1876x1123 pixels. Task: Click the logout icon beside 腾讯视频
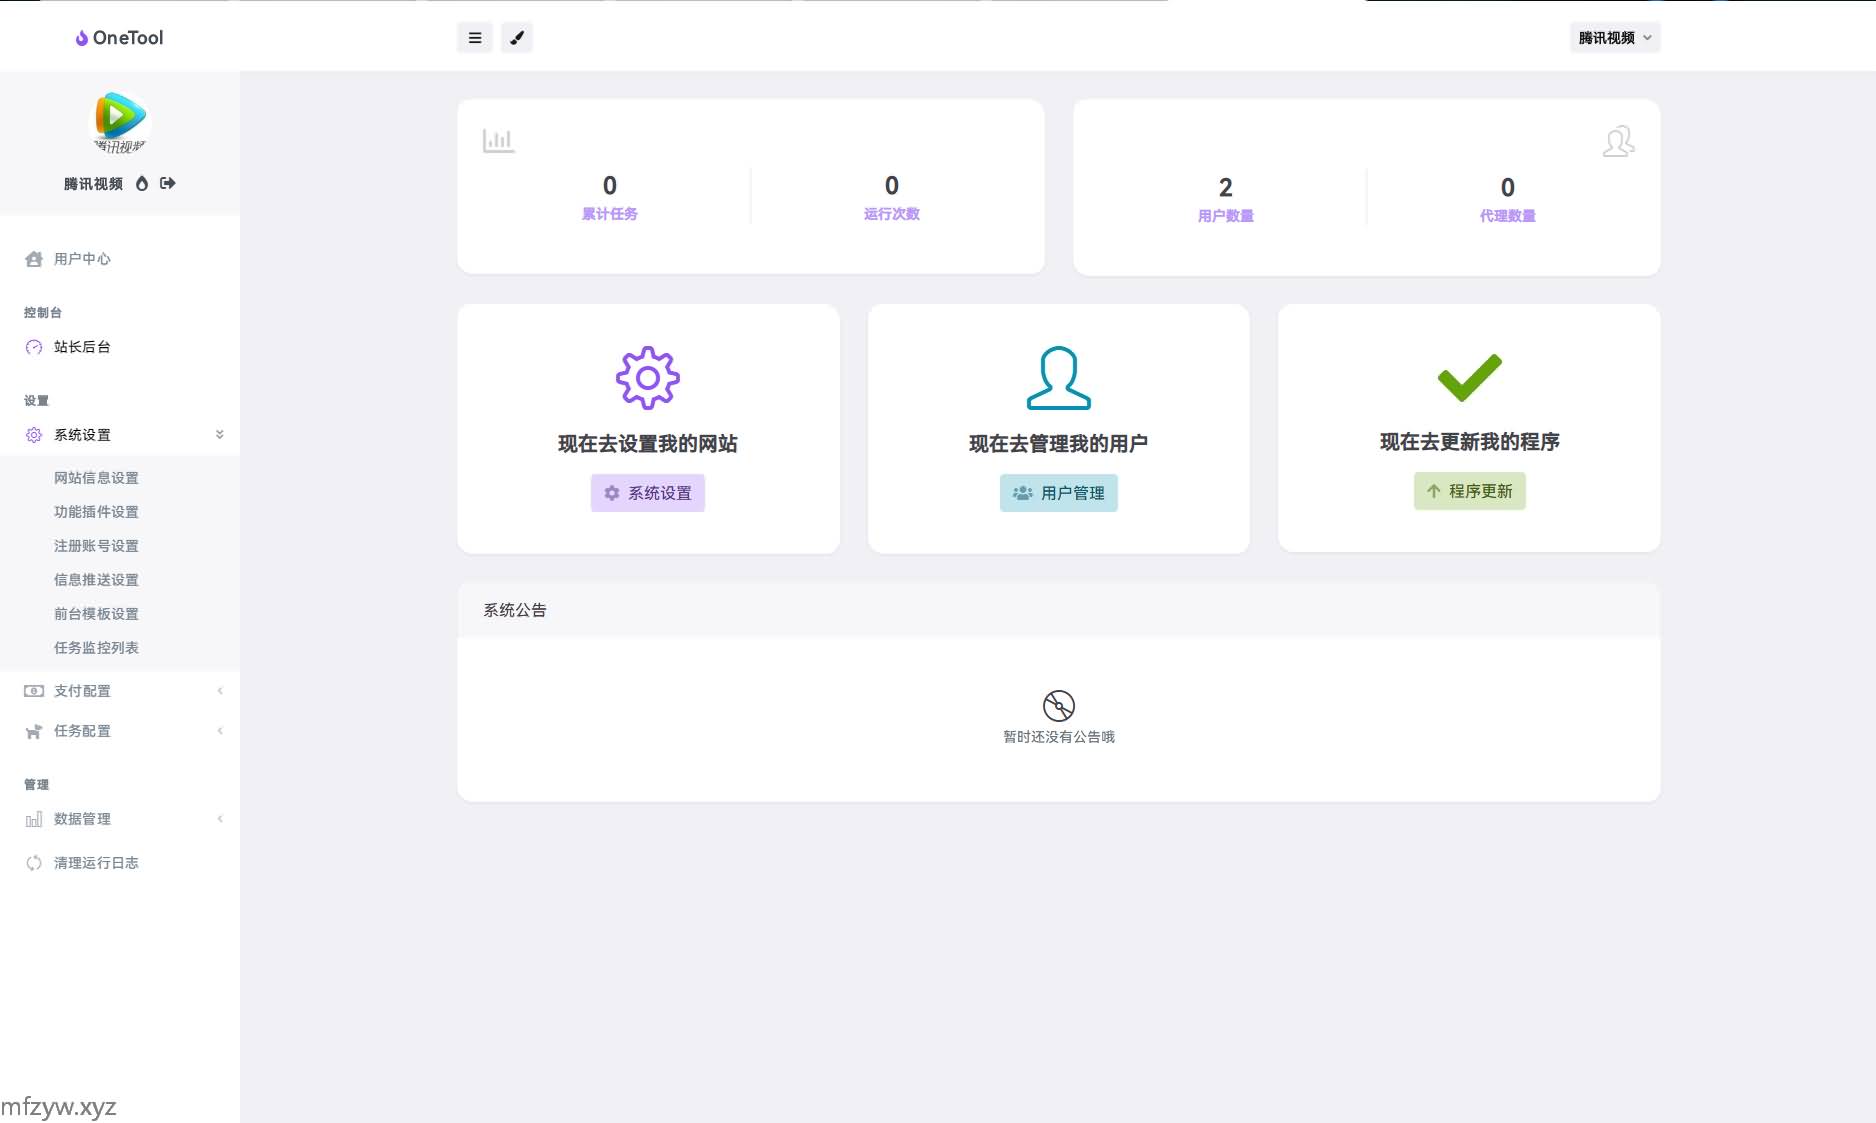click(168, 183)
